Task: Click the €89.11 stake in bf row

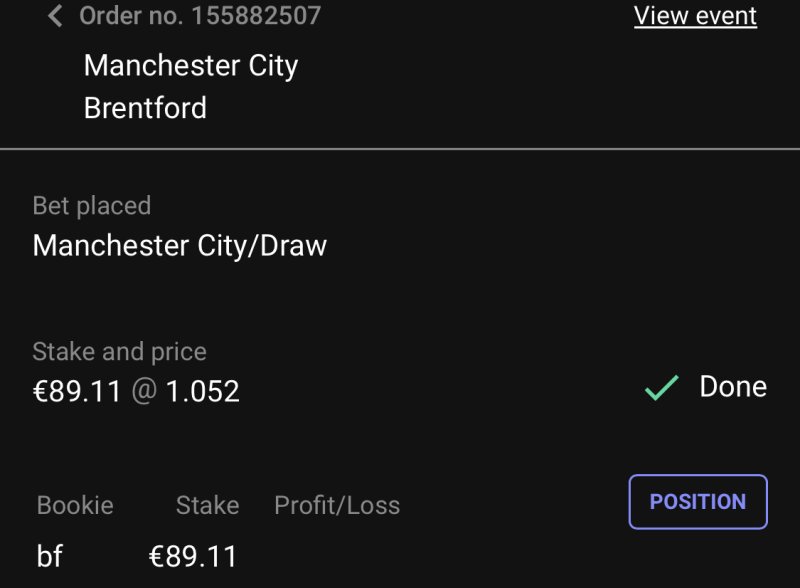Action: (x=193, y=556)
